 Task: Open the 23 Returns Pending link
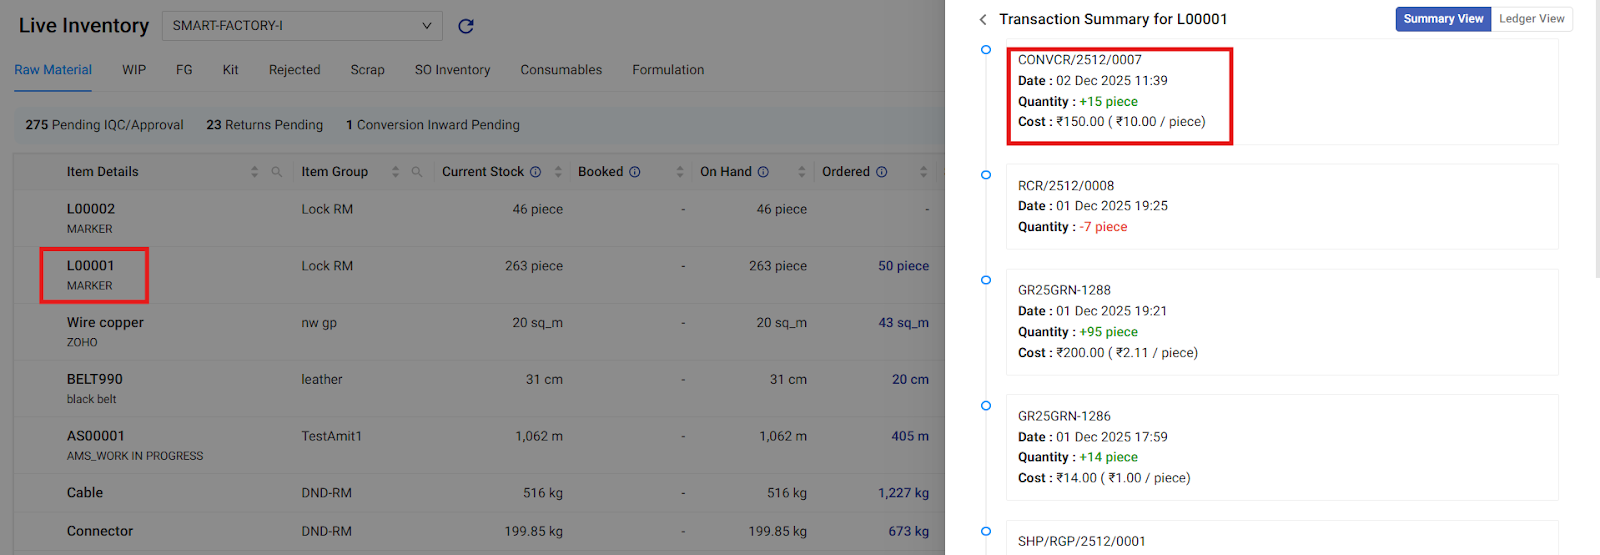click(x=264, y=125)
